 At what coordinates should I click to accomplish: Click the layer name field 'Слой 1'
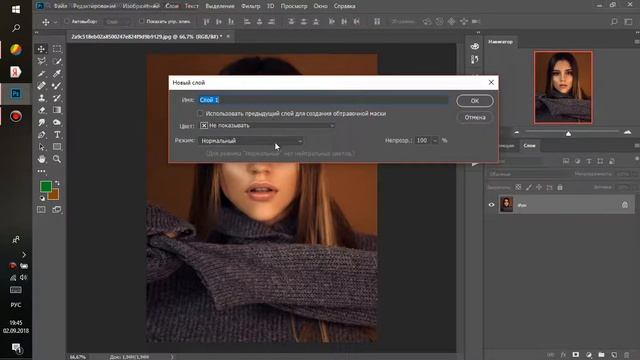[x=323, y=100]
